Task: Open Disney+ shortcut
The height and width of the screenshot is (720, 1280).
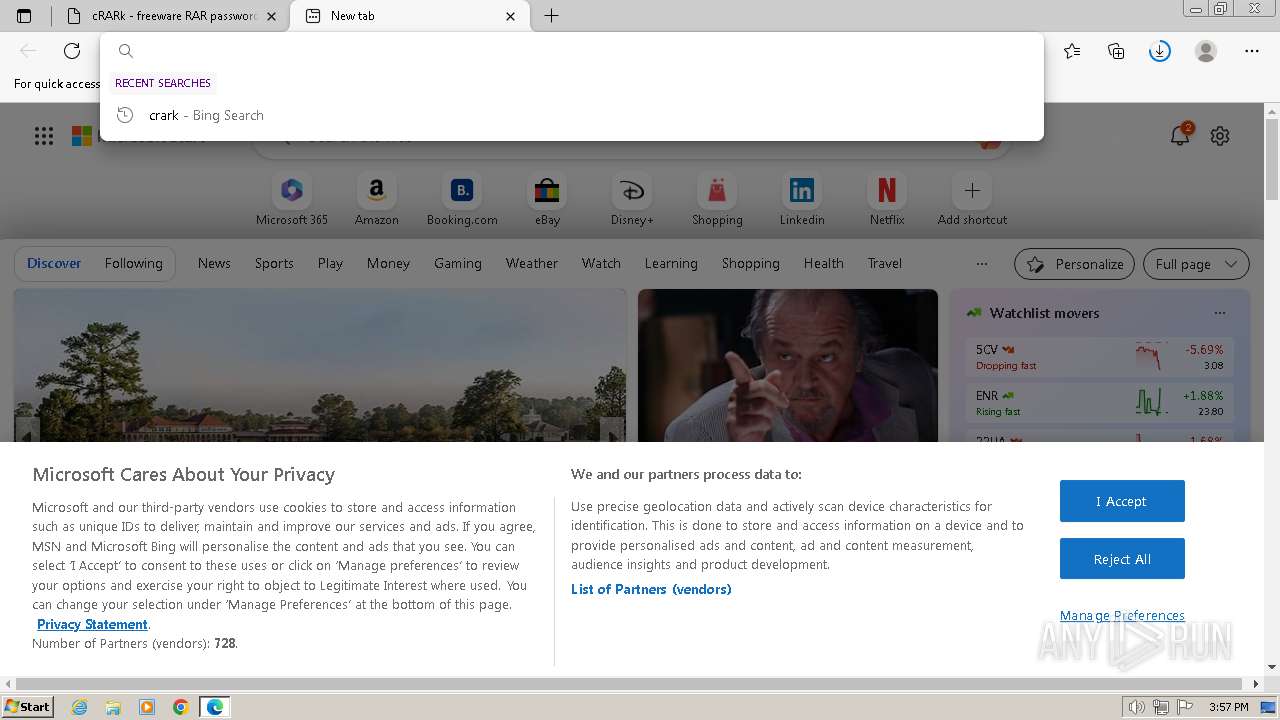Action: [x=632, y=200]
